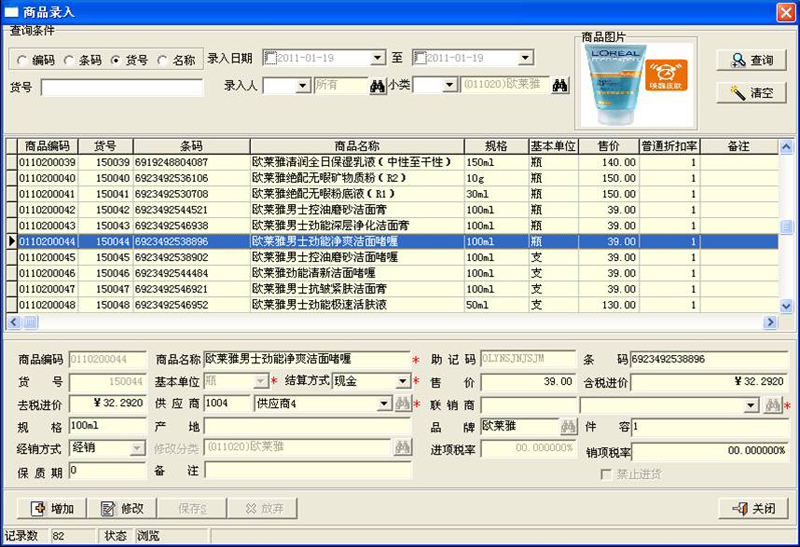Image resolution: width=800 pixels, height=547 pixels.
Task: Open the 基本单位 dropdown in detail form
Action: [x=261, y=381]
